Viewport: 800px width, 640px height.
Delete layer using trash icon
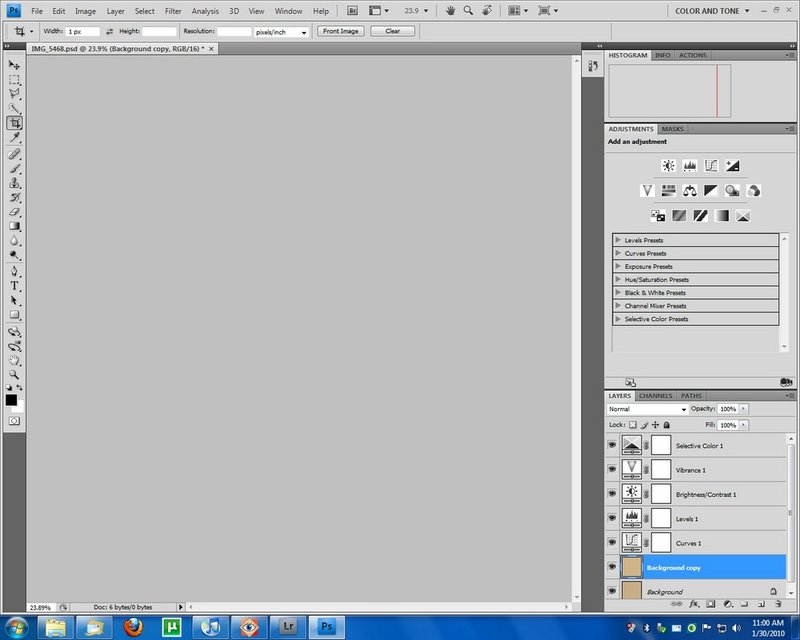click(x=777, y=605)
